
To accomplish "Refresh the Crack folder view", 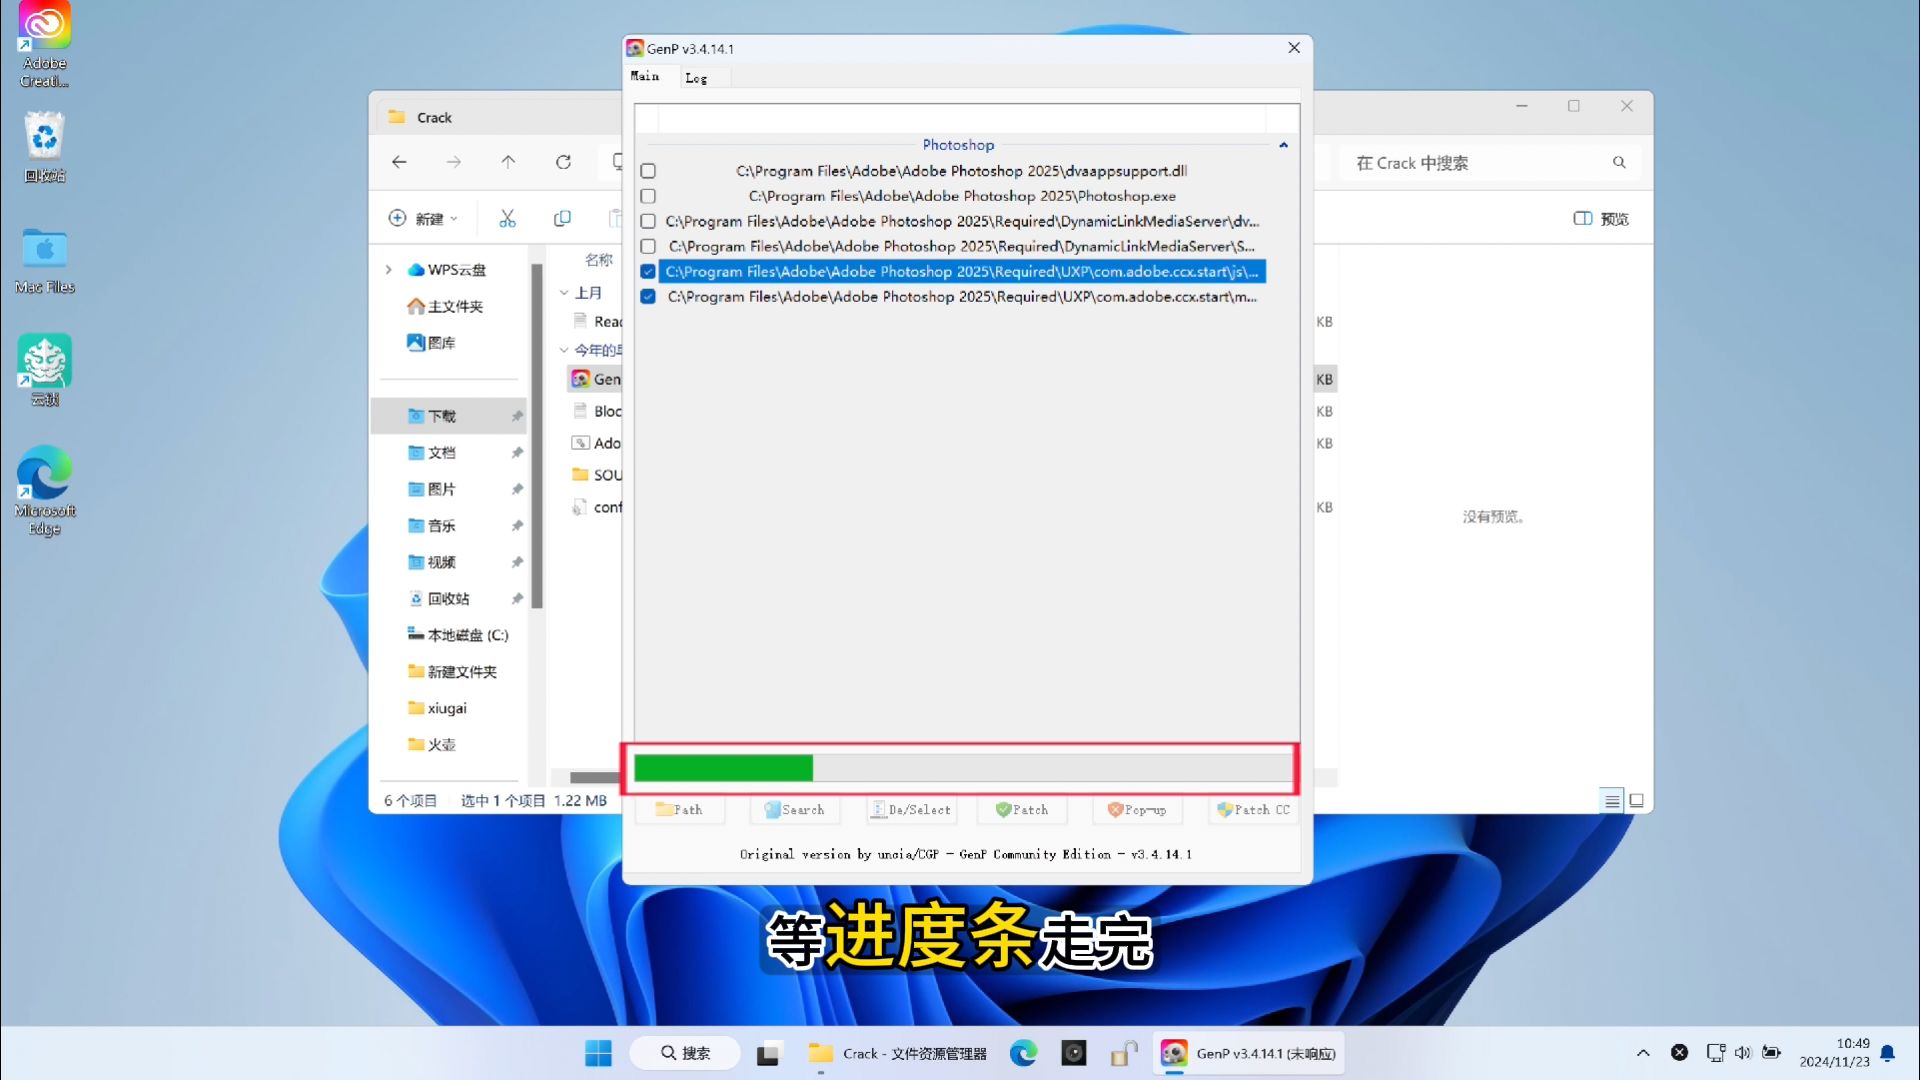I will coord(564,162).
